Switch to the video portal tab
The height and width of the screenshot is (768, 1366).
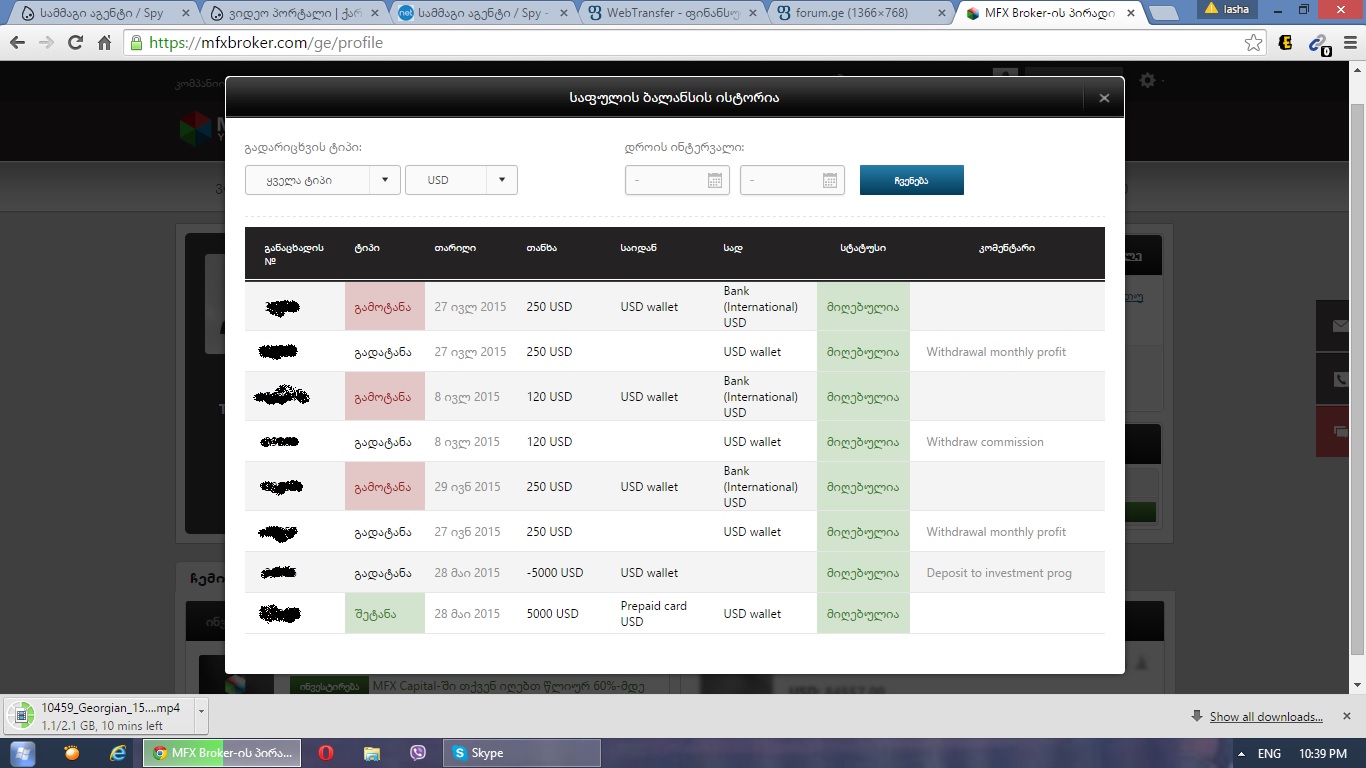[x=295, y=13]
